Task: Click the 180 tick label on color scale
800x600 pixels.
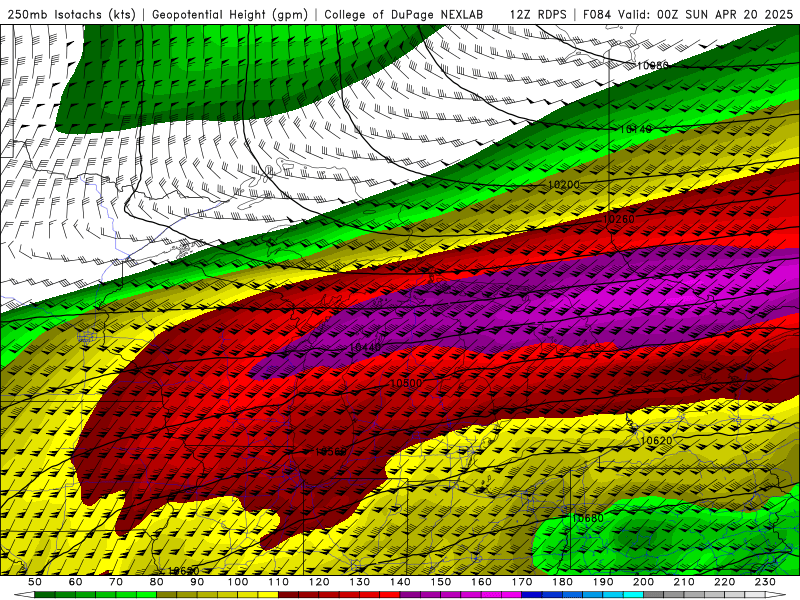Action: pos(562,582)
